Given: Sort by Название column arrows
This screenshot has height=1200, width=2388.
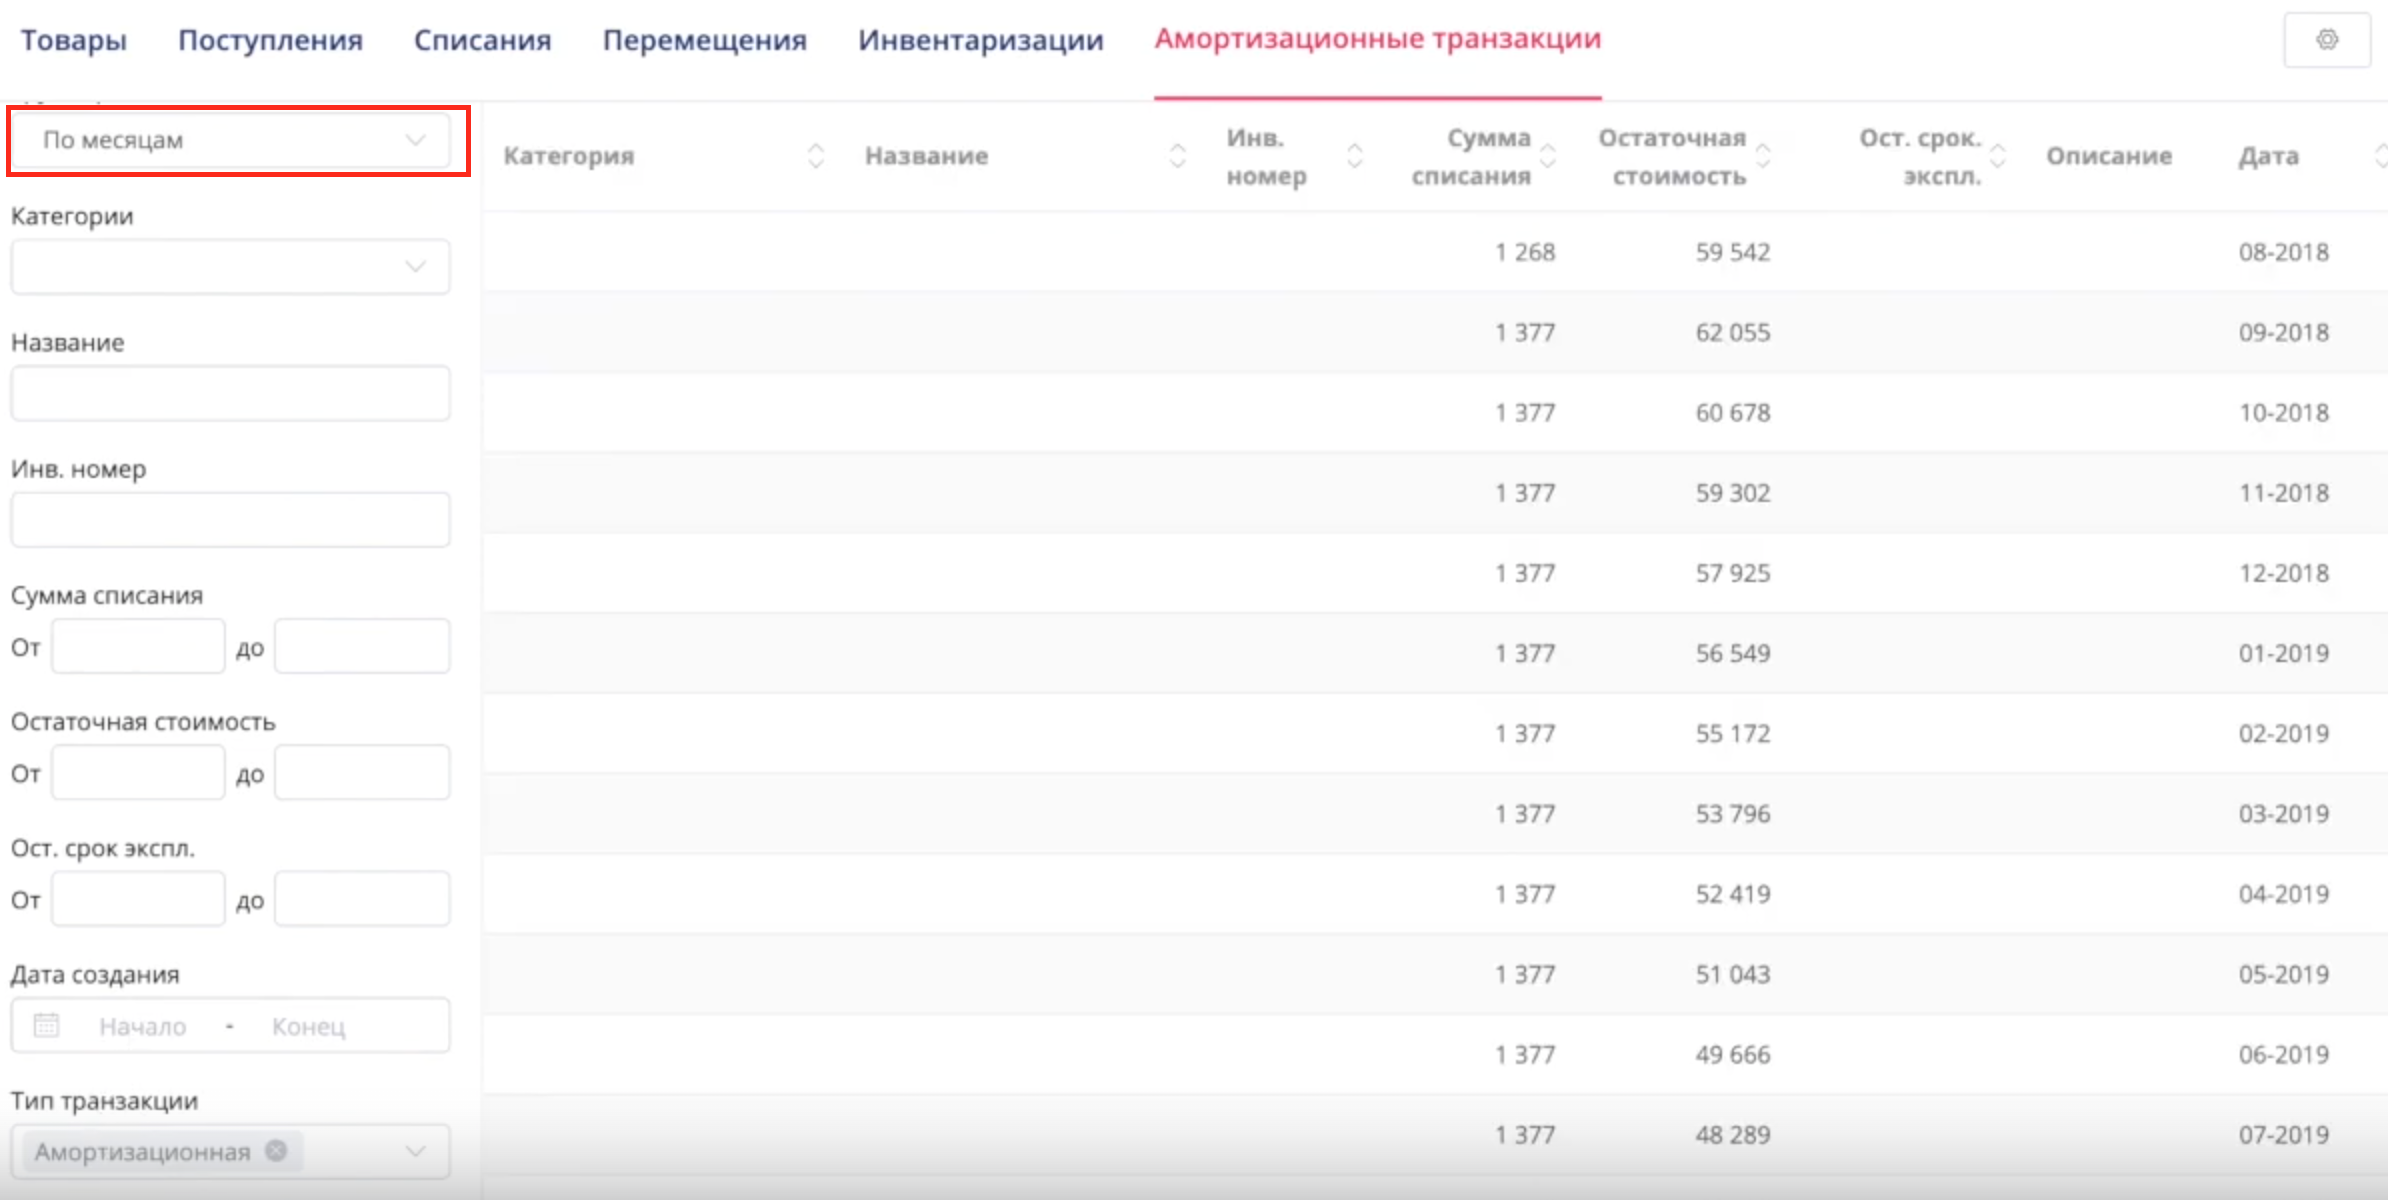Looking at the screenshot, I should point(1177,156).
